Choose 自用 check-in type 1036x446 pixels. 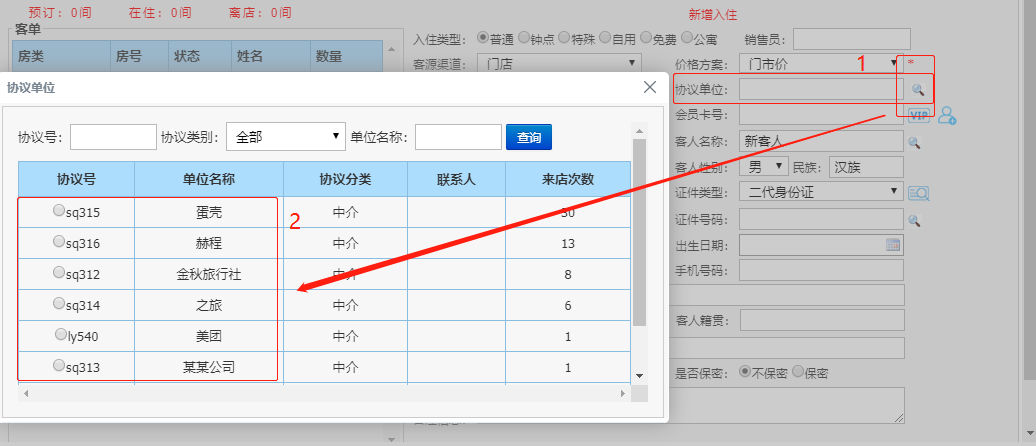pyautogui.click(x=605, y=38)
